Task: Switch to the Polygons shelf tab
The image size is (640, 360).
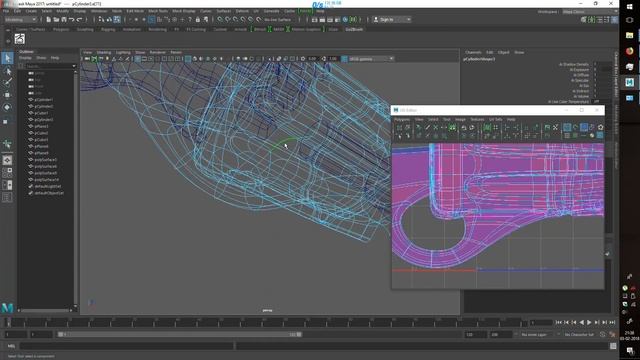Action: click(x=61, y=29)
